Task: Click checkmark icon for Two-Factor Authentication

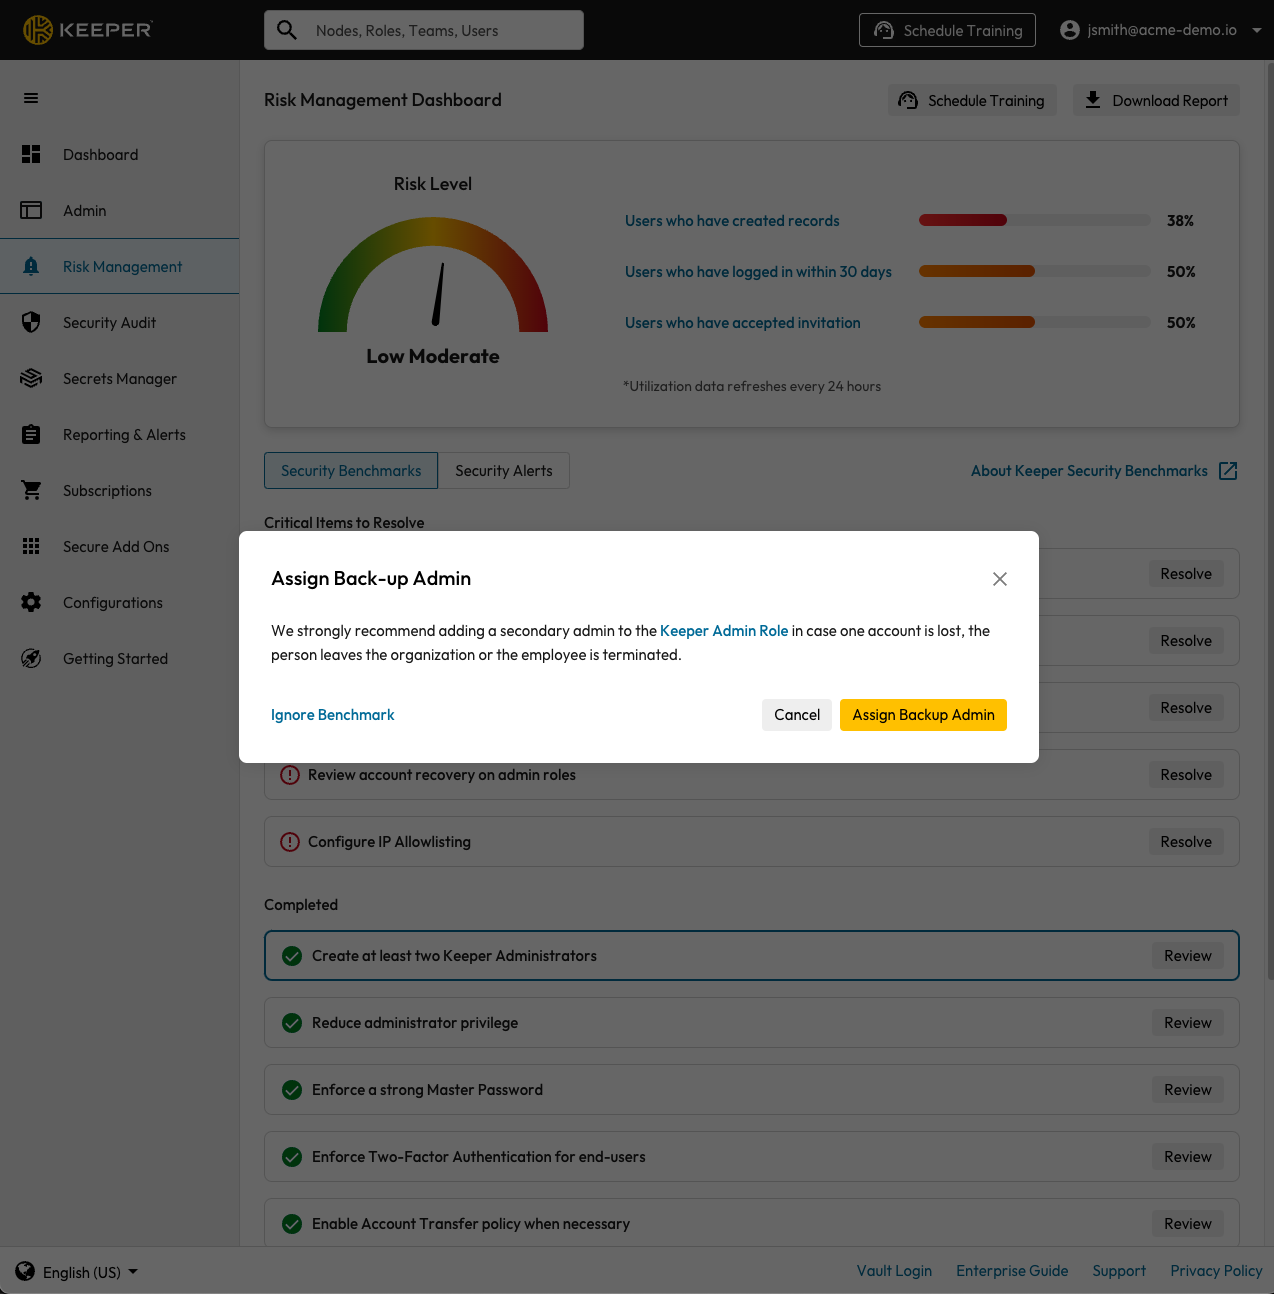Action: (x=292, y=1157)
